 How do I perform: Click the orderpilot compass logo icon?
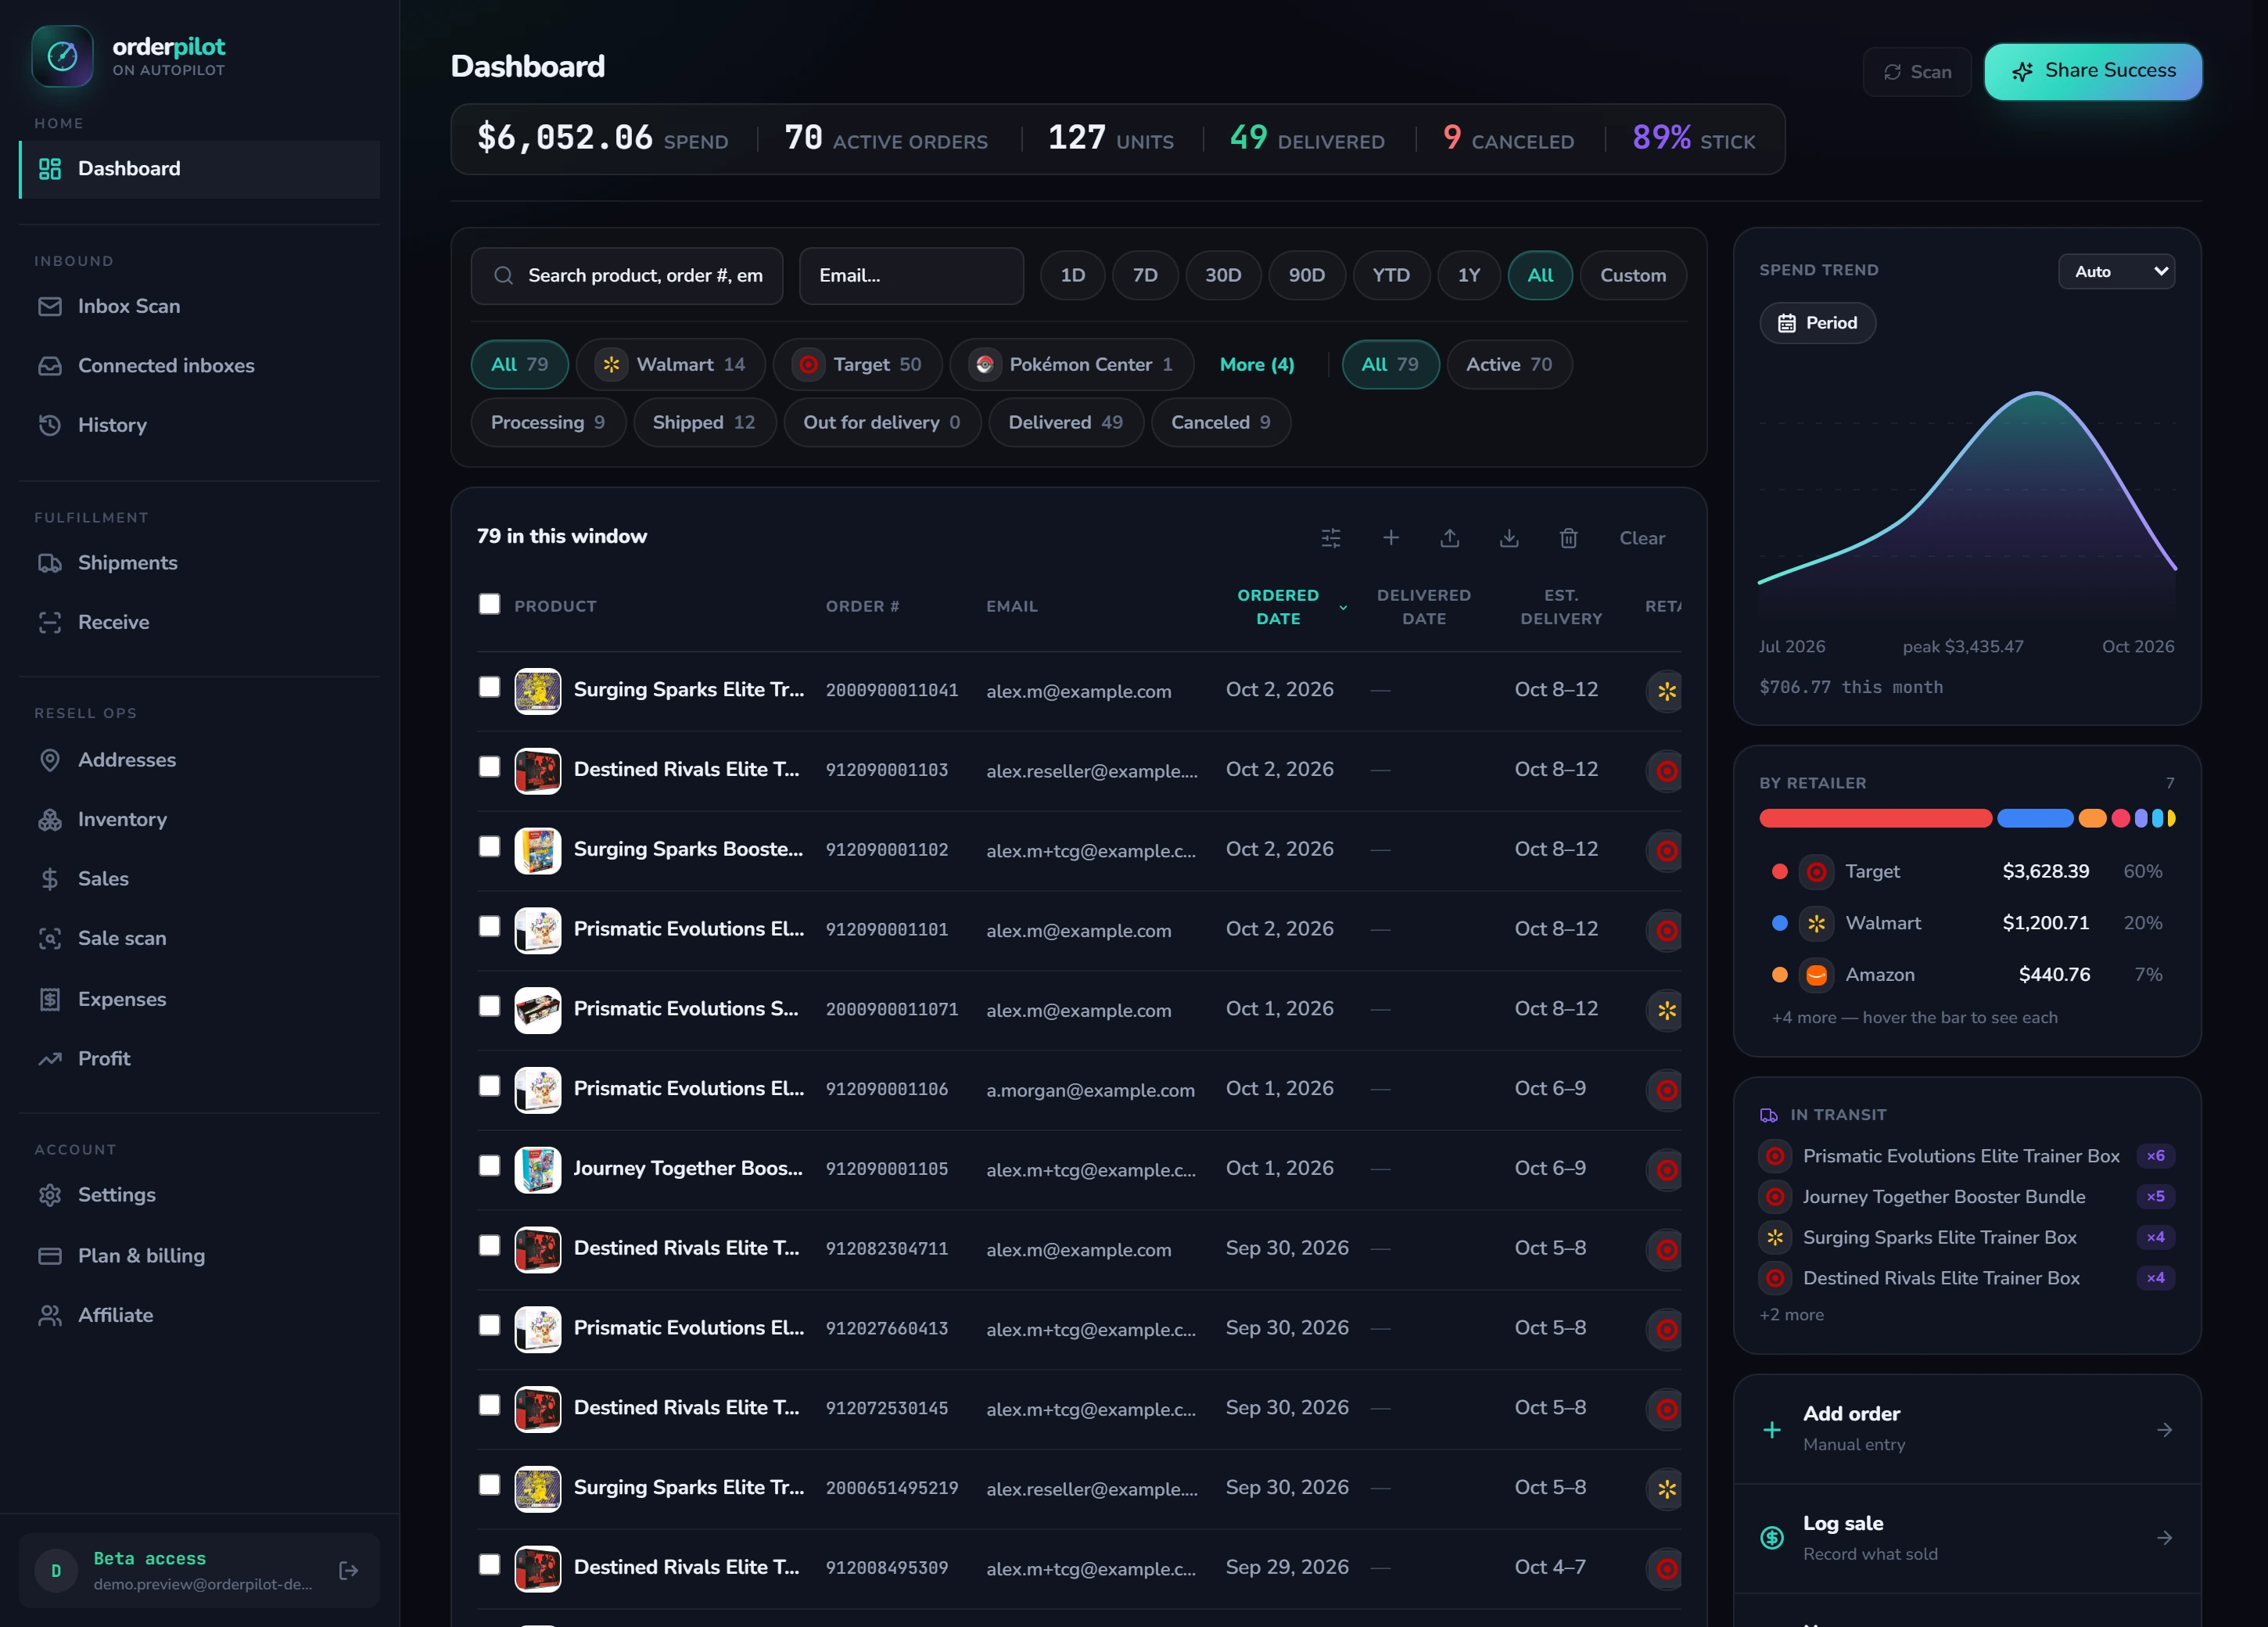[62, 56]
